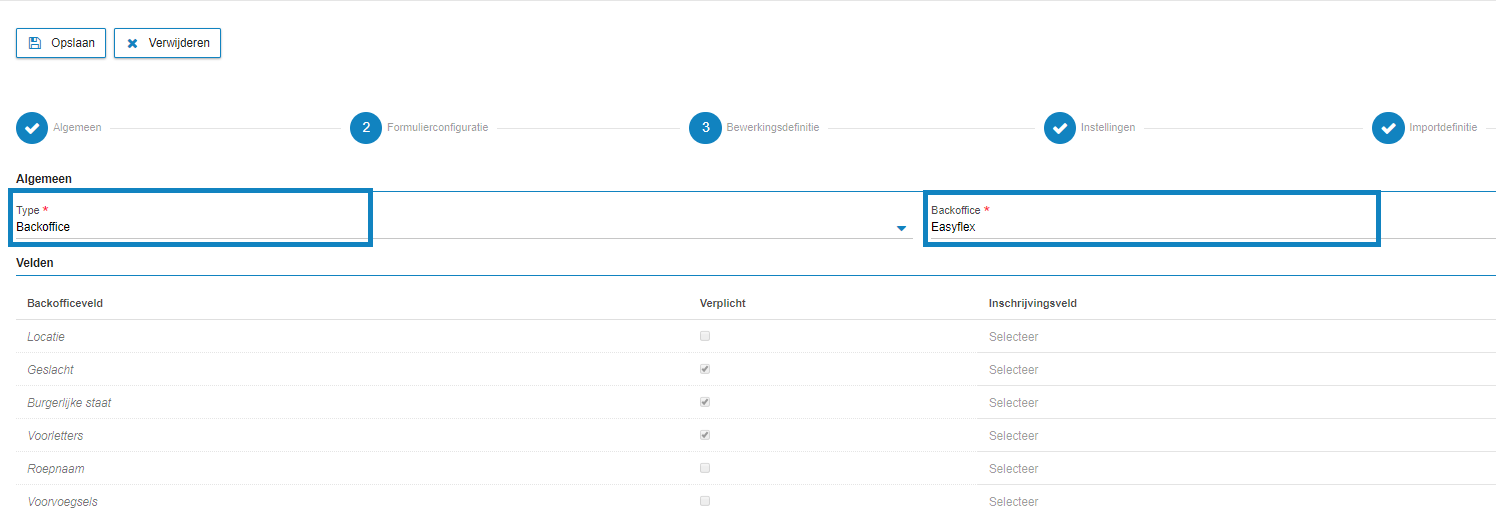Select the Instellingen step checkmark circle
The height and width of the screenshot is (513, 1496).
click(1060, 128)
